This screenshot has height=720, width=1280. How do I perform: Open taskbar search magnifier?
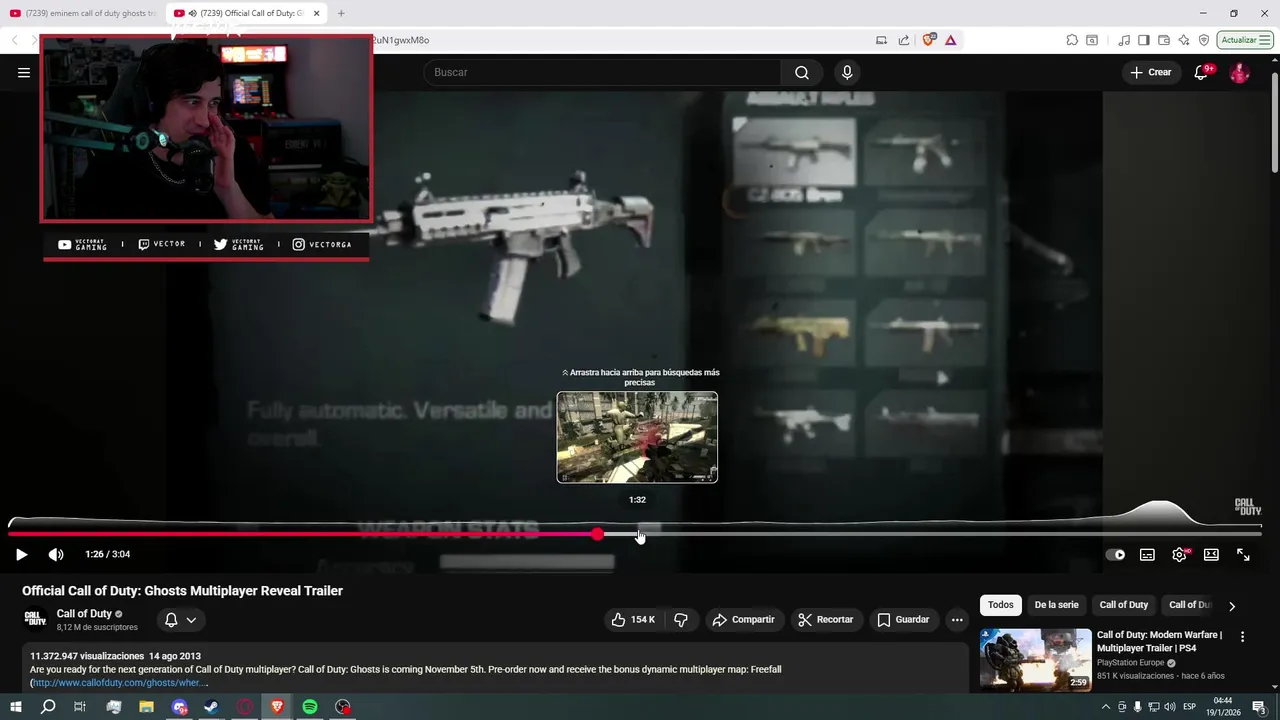pyautogui.click(x=47, y=707)
